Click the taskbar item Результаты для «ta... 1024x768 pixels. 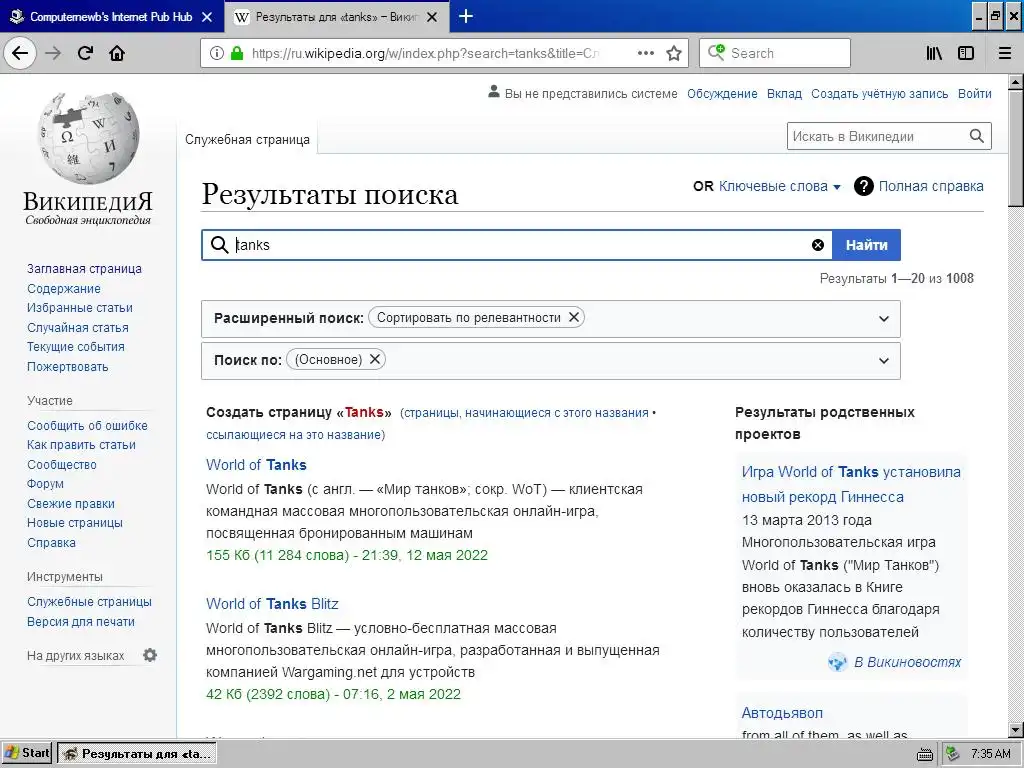coord(137,754)
